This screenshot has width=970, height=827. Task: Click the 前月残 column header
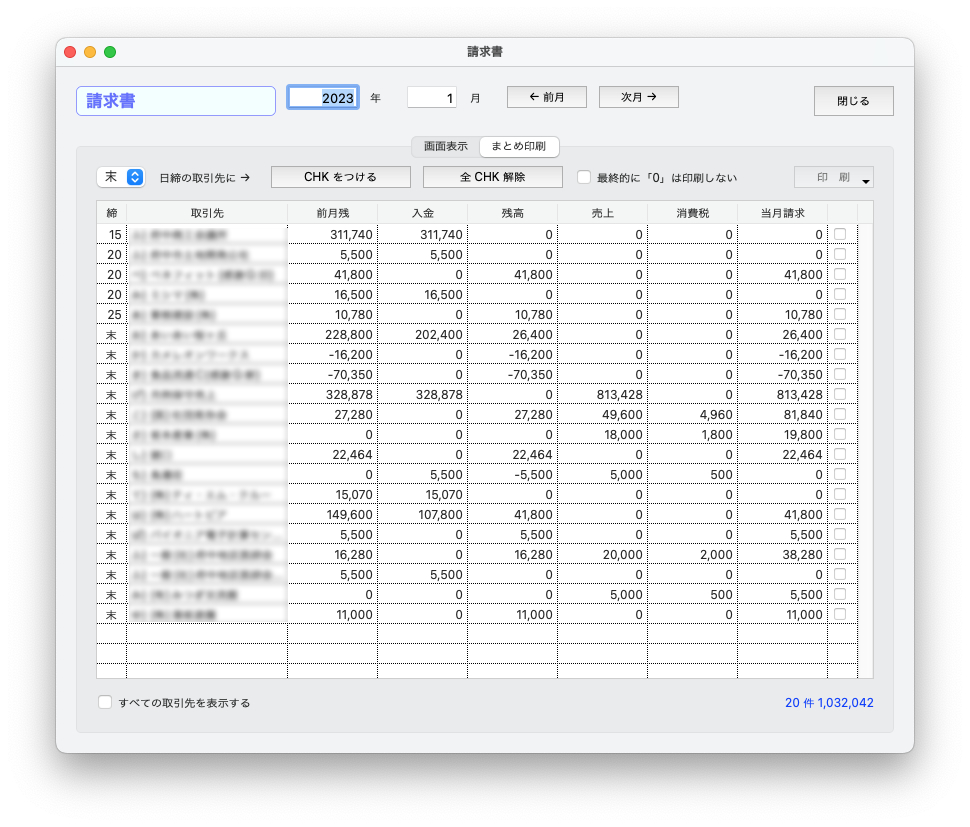click(332, 213)
